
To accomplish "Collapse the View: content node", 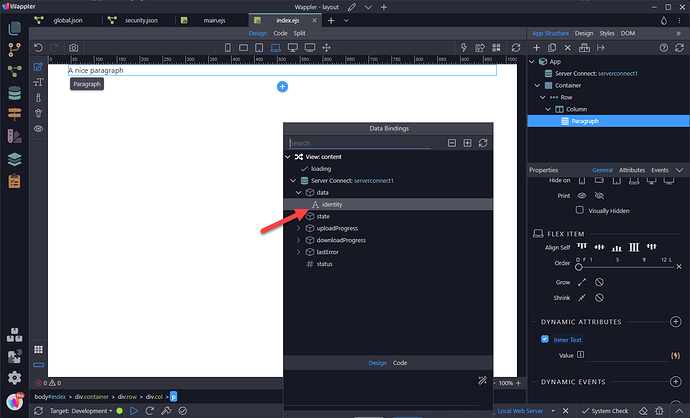I will (288, 157).
